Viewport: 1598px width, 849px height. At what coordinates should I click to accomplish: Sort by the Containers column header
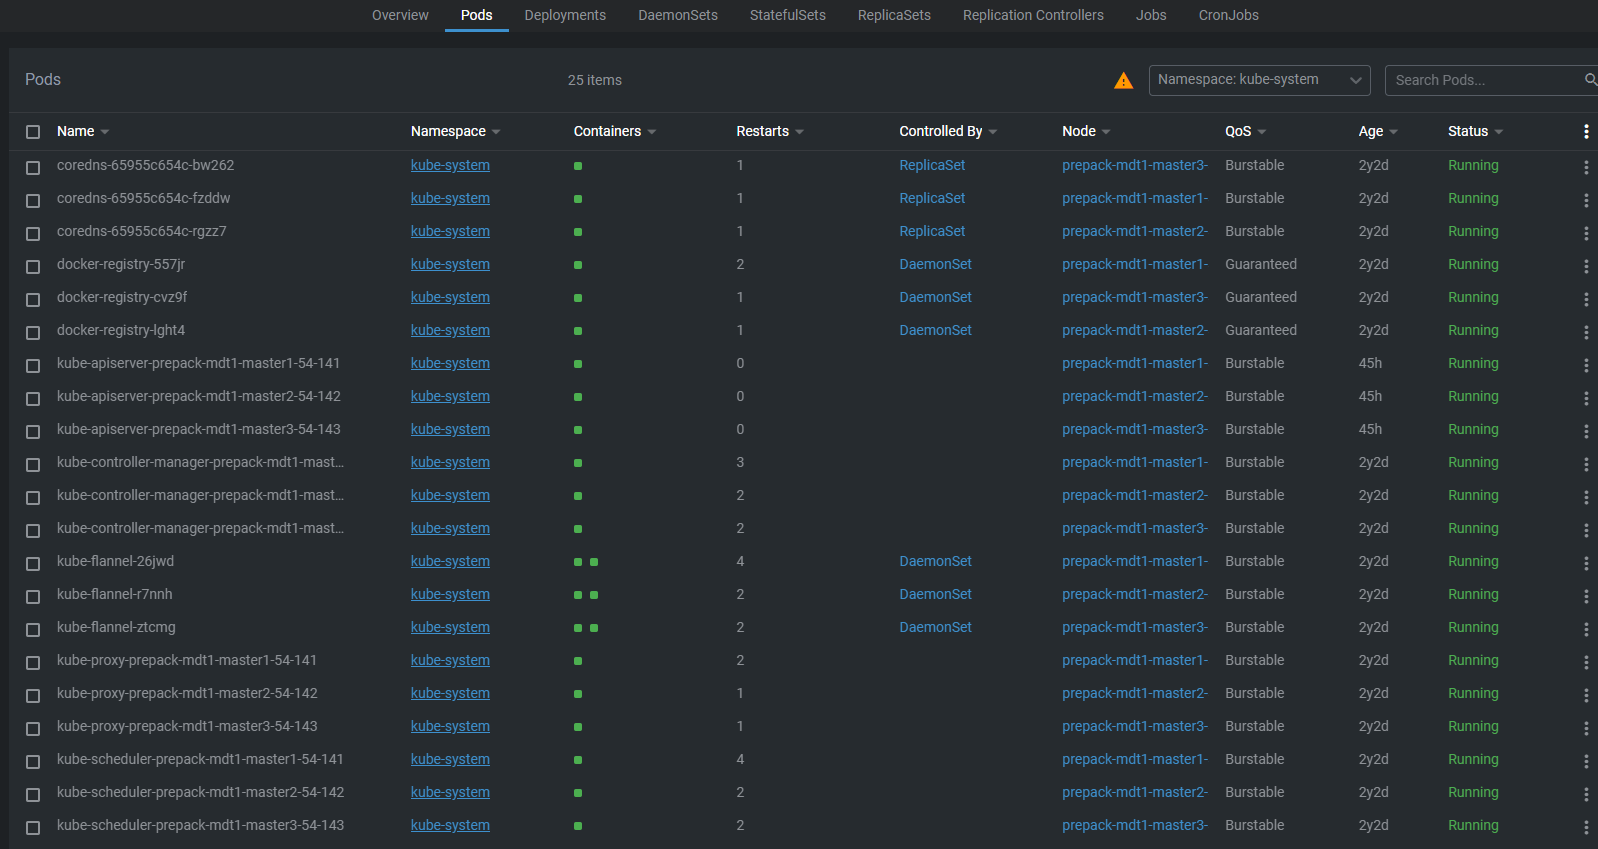tap(614, 131)
